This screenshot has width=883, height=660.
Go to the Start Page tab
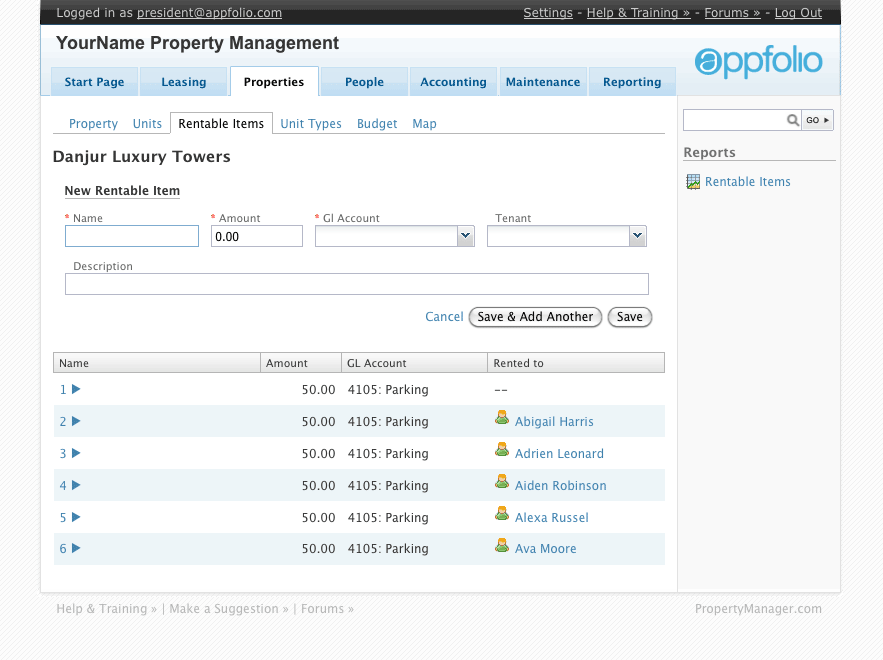[x=95, y=82]
